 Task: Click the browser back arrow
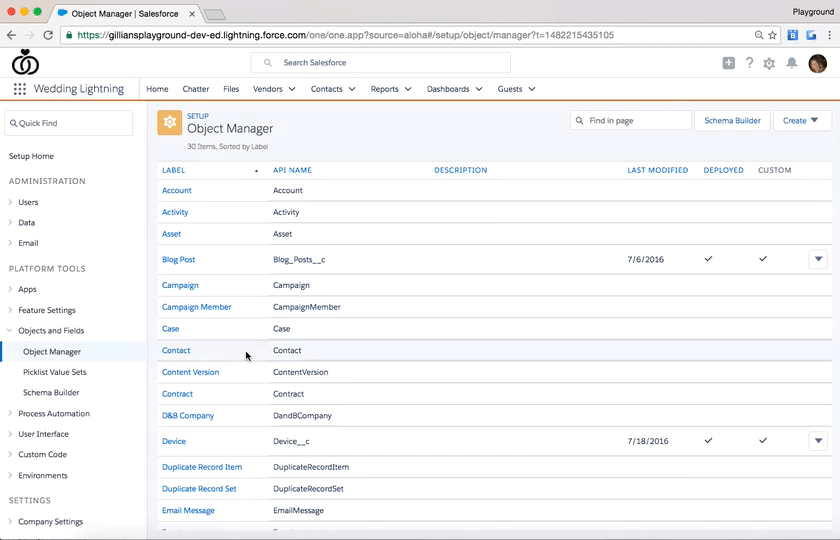pyautogui.click(x=11, y=35)
